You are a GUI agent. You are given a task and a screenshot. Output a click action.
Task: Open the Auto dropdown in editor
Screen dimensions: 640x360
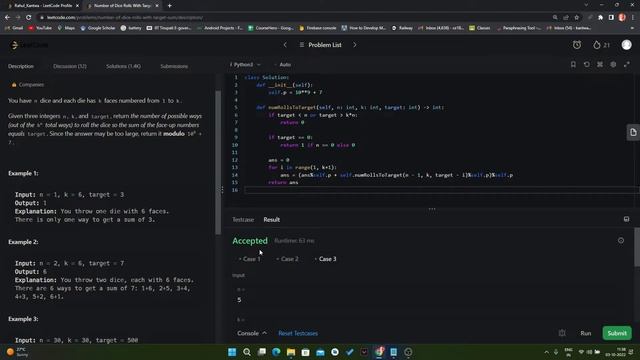pyautogui.click(x=282, y=64)
